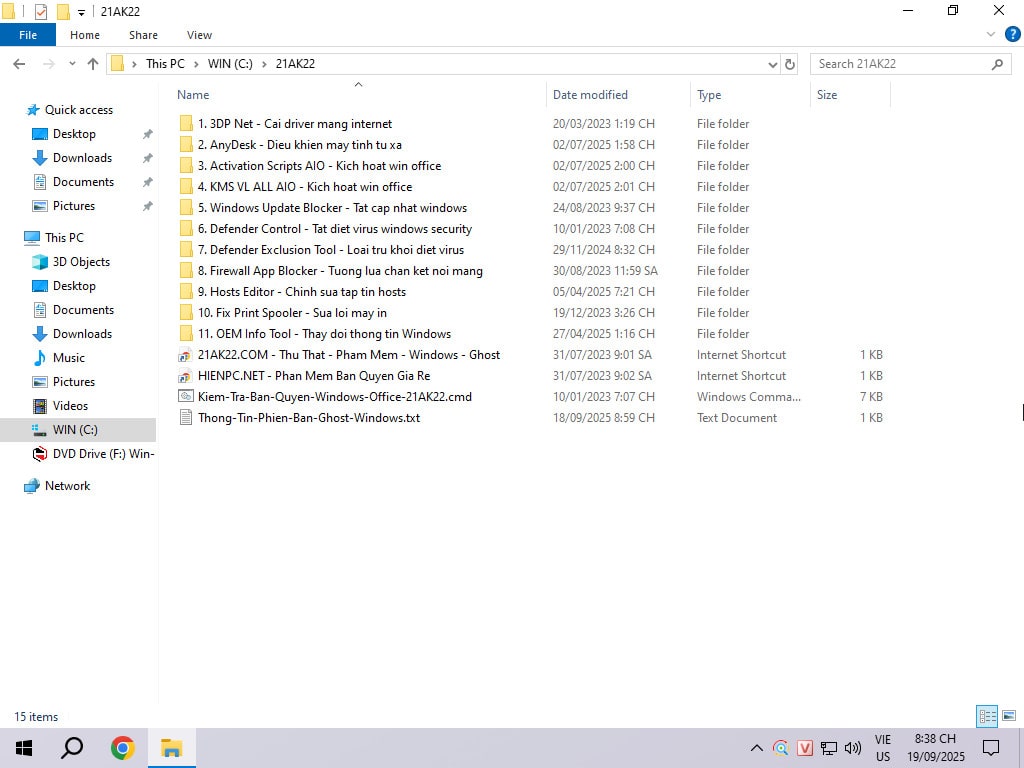The height and width of the screenshot is (768, 1024).
Task: Select the Kiem-Tra-Ban-Quyen cmd file icon
Action: [x=186, y=396]
